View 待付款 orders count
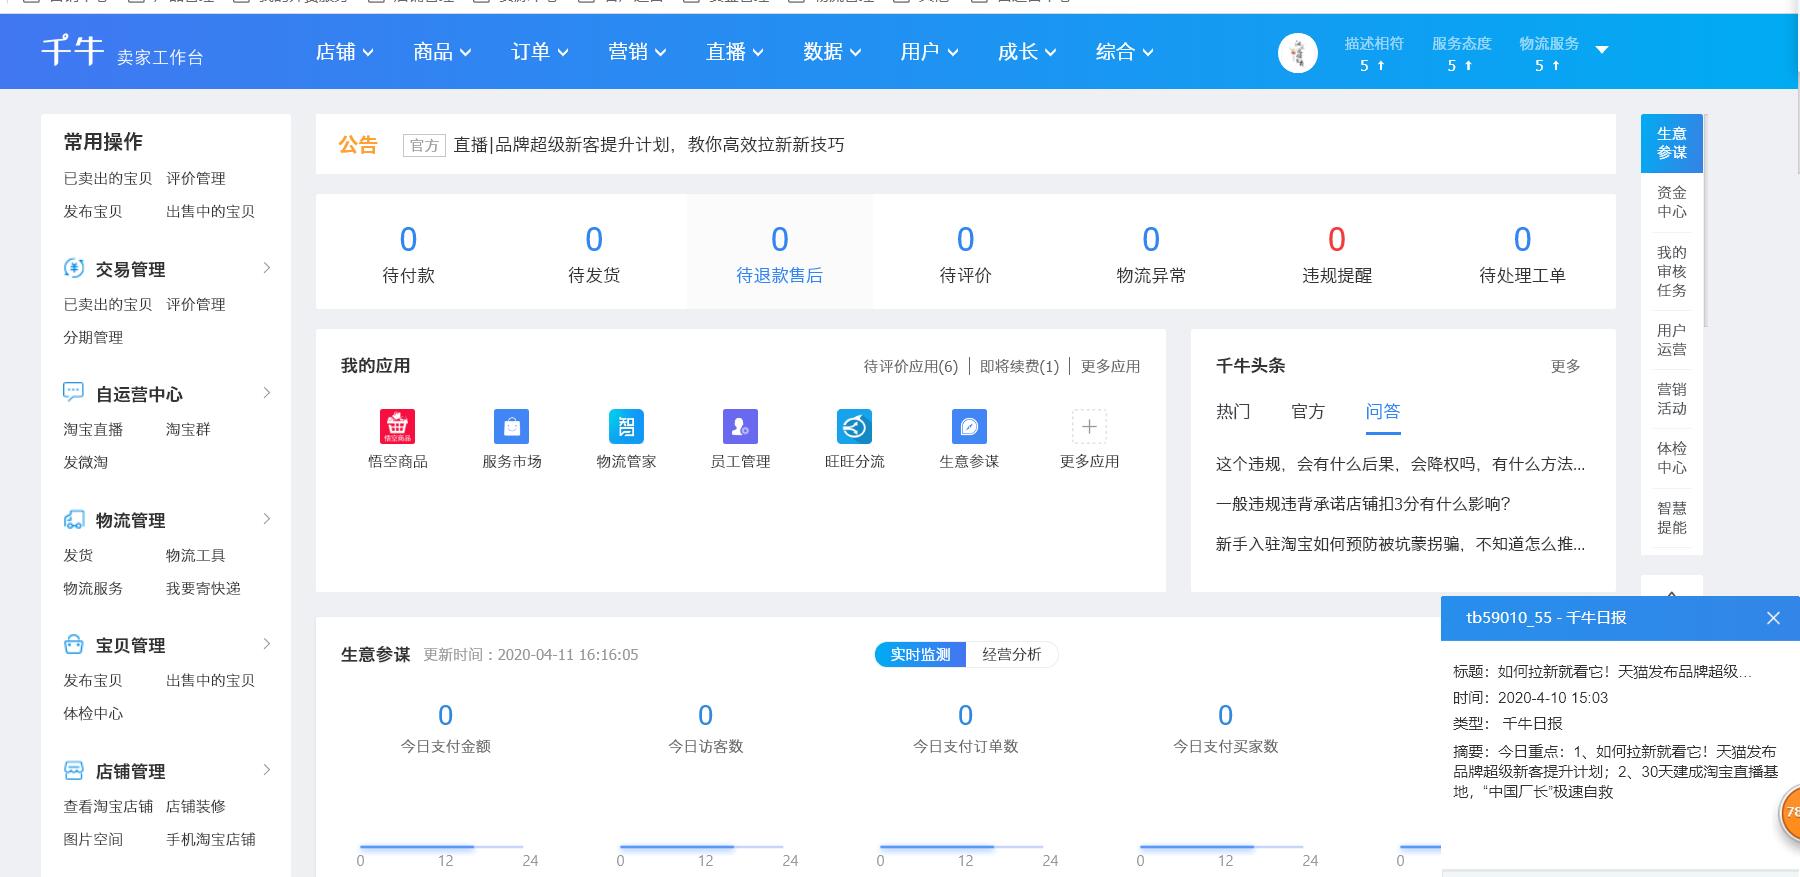This screenshot has height=877, width=1800. click(408, 254)
